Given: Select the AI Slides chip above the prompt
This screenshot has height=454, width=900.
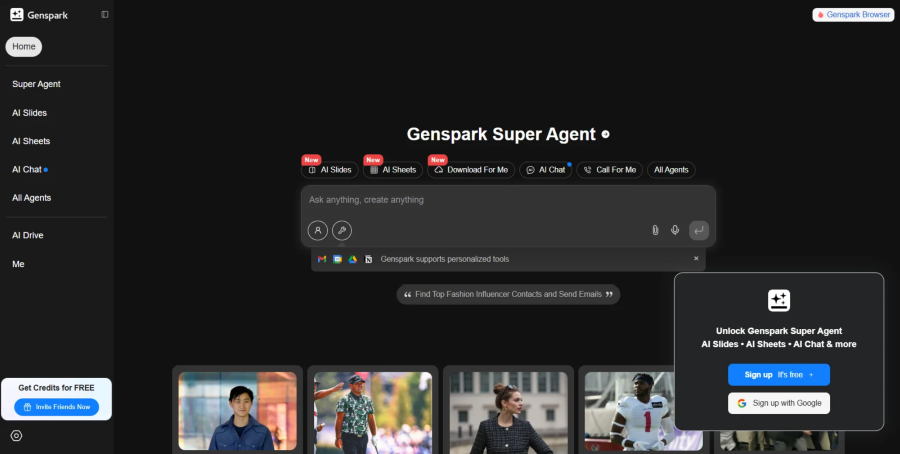Looking at the screenshot, I should (329, 170).
